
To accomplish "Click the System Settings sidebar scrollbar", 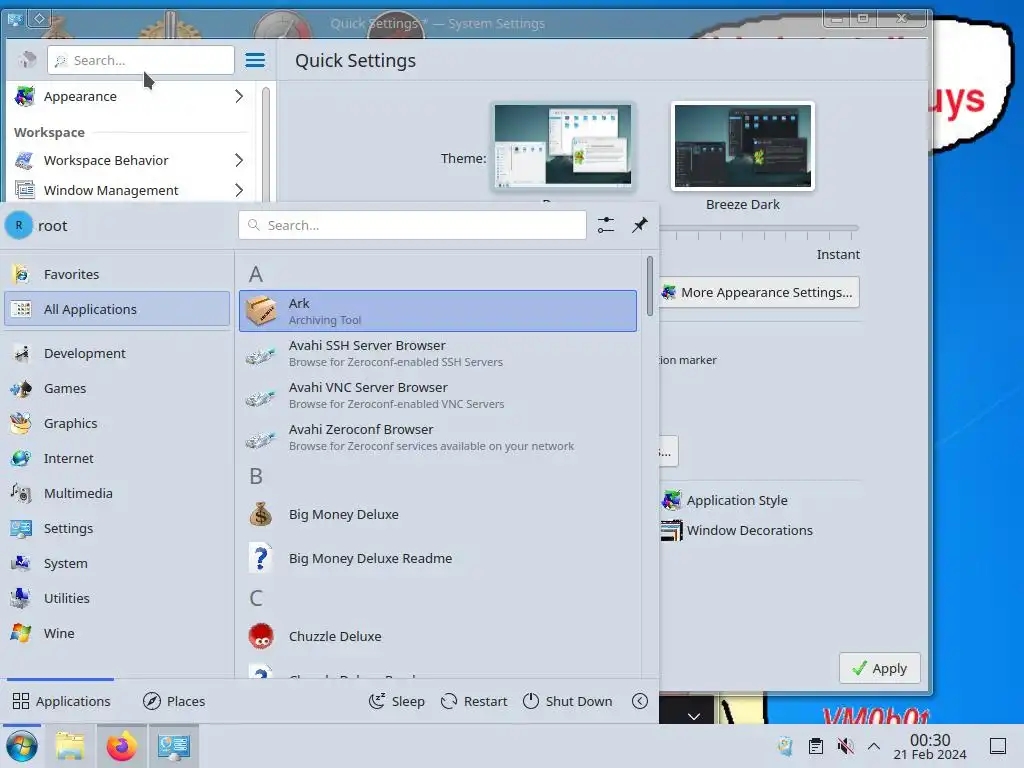I will click(266, 144).
